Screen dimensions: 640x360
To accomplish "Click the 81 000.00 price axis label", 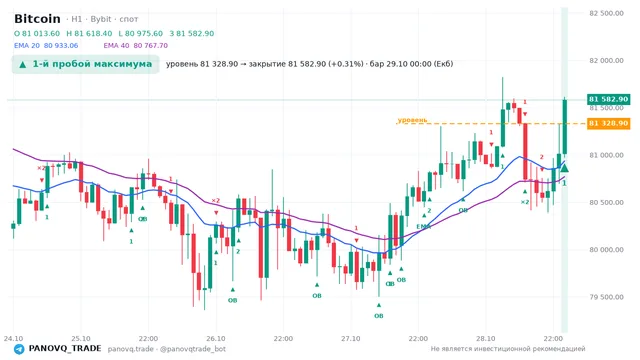I will 607,155.
